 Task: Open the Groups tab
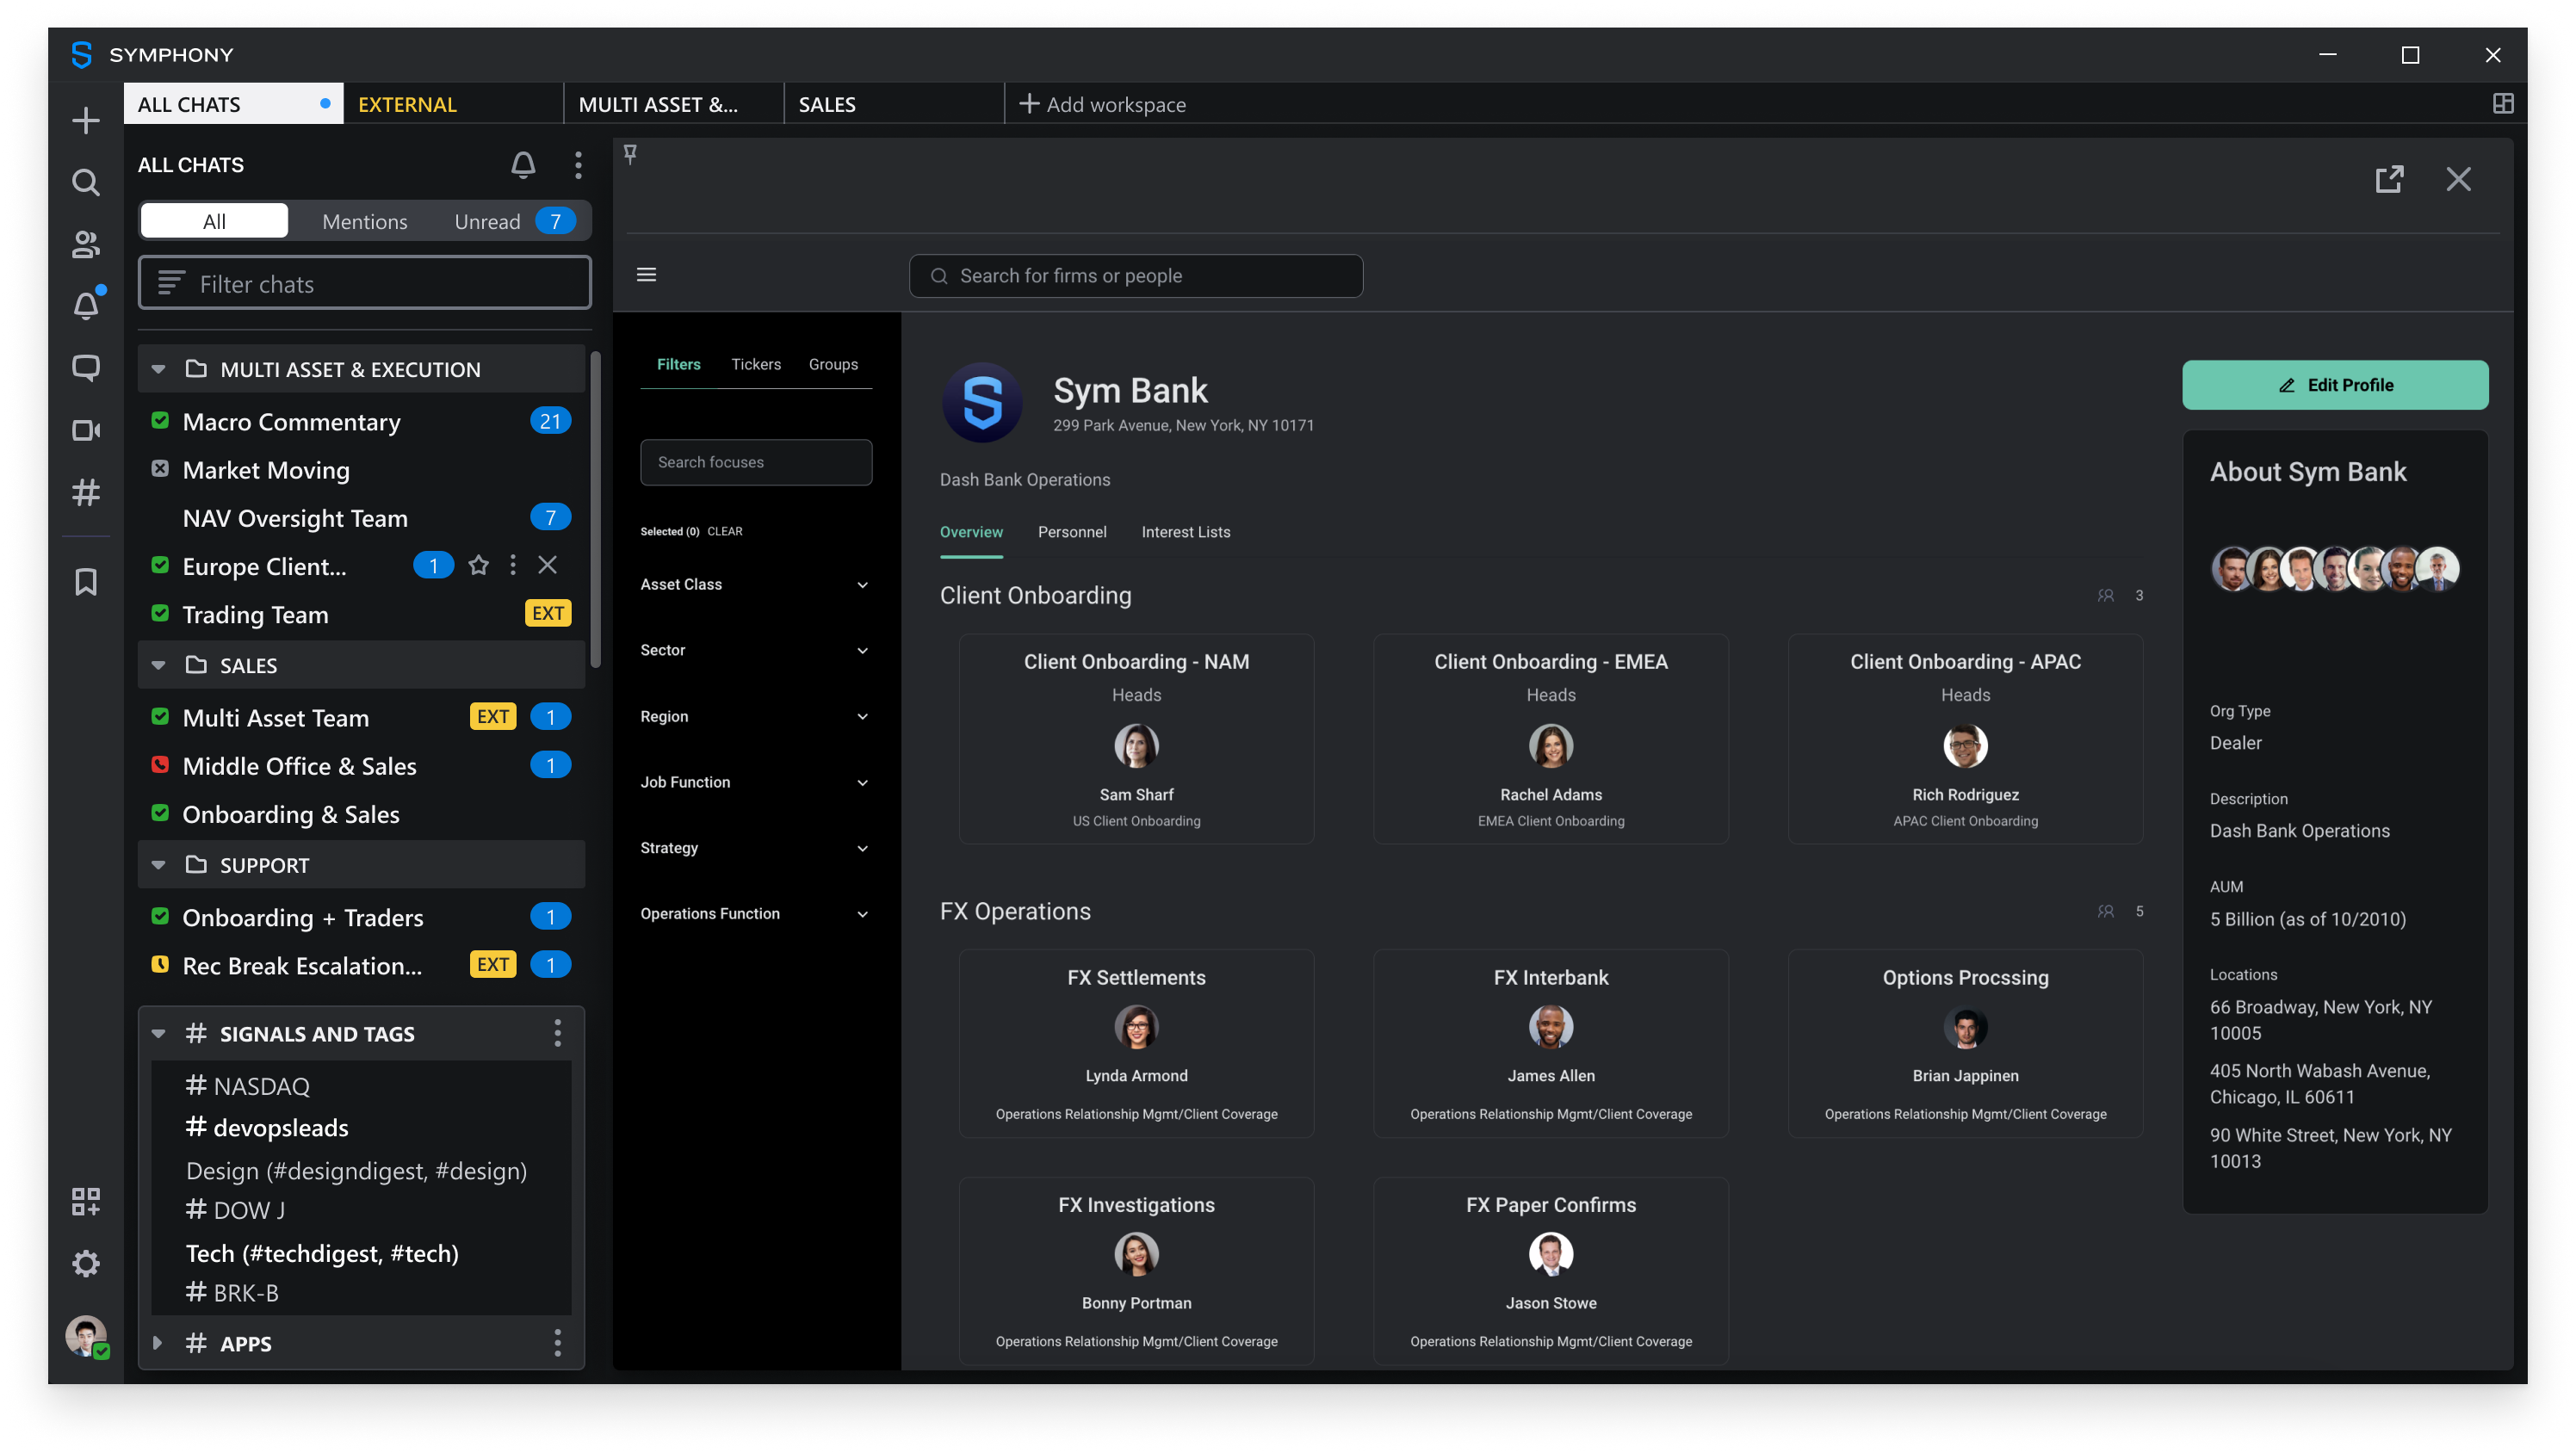click(x=833, y=364)
